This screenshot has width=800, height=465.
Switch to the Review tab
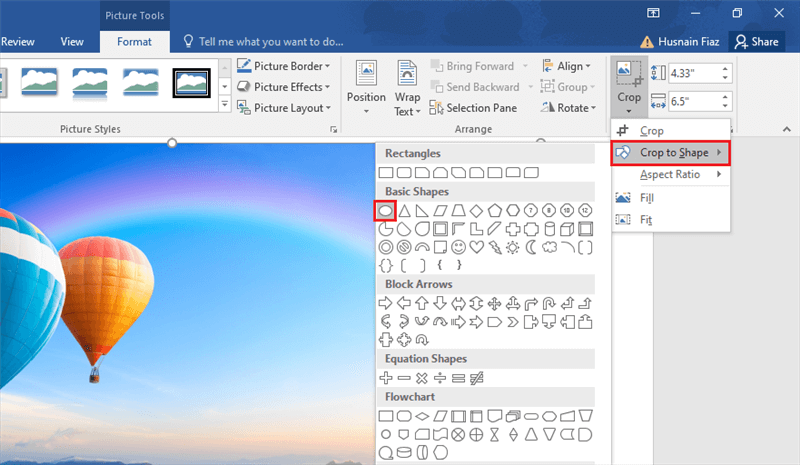[18, 42]
